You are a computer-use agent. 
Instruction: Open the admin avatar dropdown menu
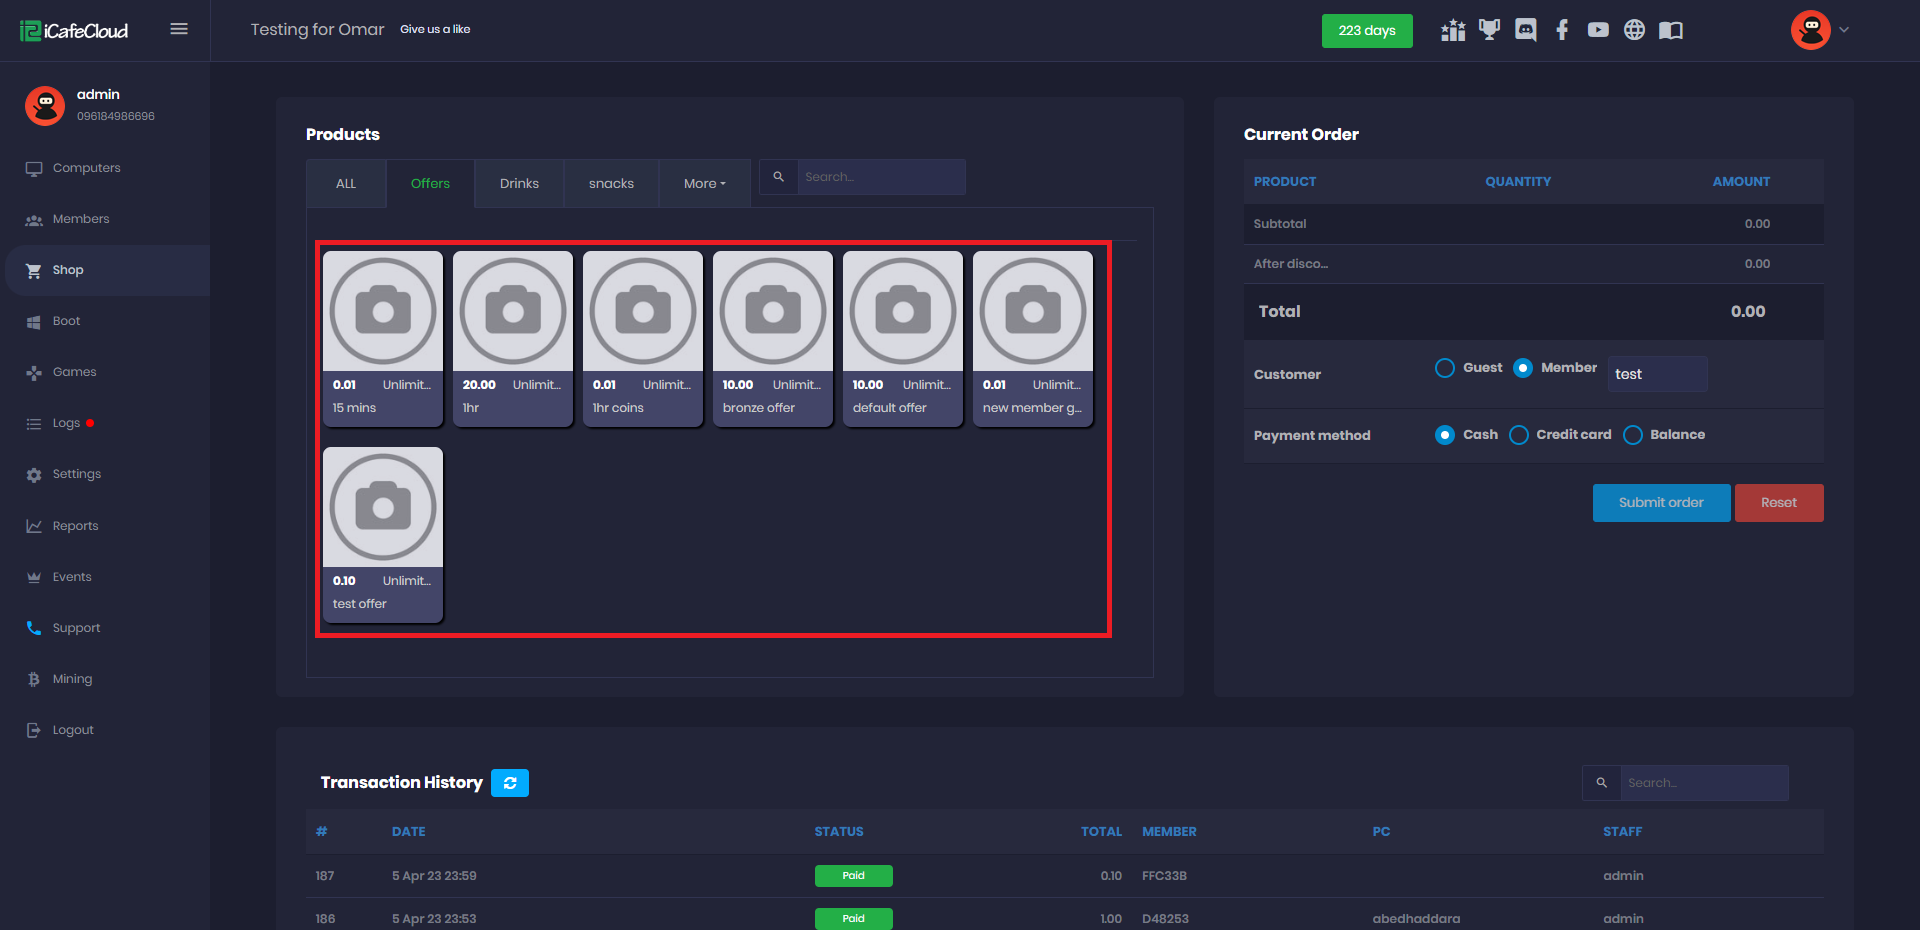pyautogui.click(x=1820, y=30)
